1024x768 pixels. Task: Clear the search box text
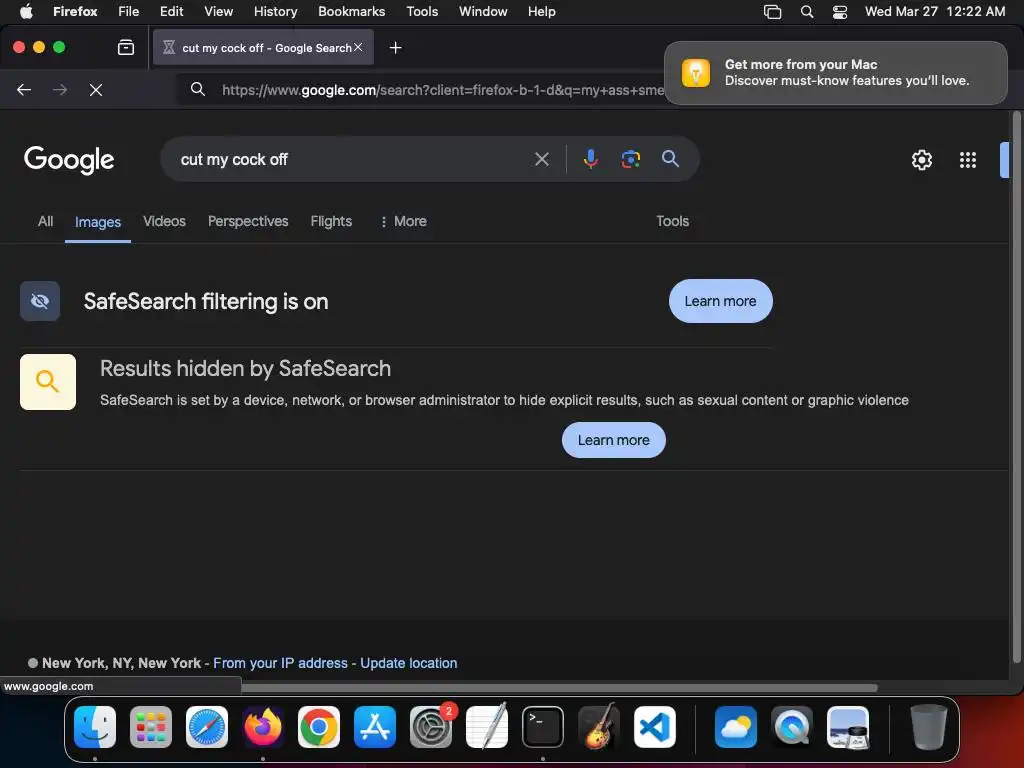coord(541,159)
